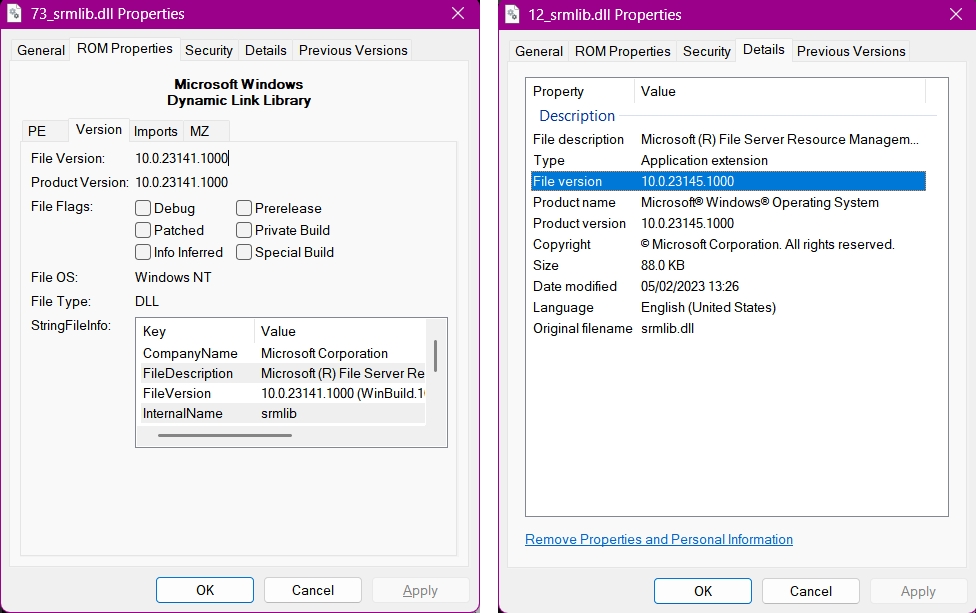
Task: Select the Product name row in Details
Action: pos(728,202)
